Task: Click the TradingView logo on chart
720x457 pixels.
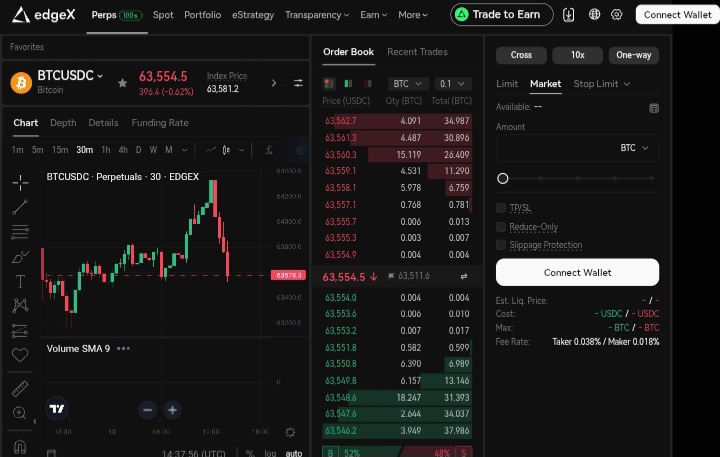Action: click(57, 409)
